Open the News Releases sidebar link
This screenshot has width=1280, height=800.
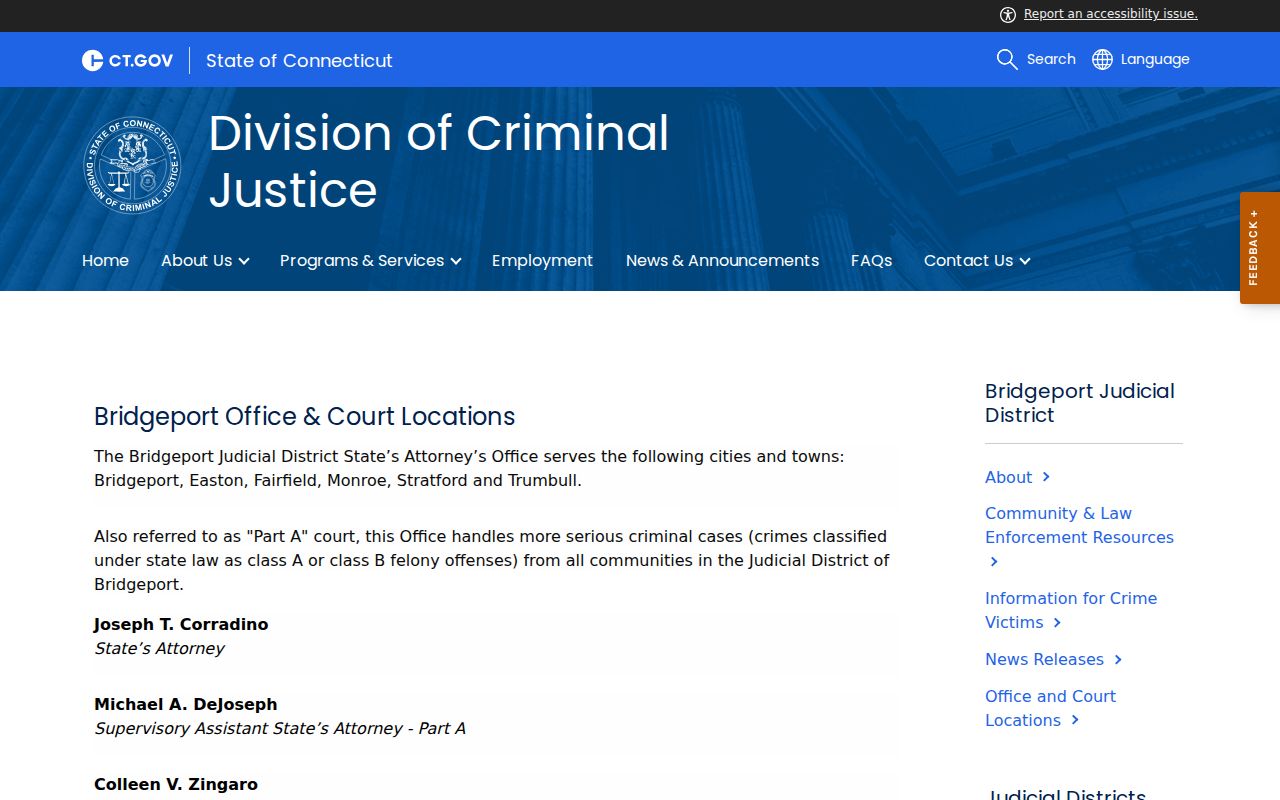tap(1044, 659)
